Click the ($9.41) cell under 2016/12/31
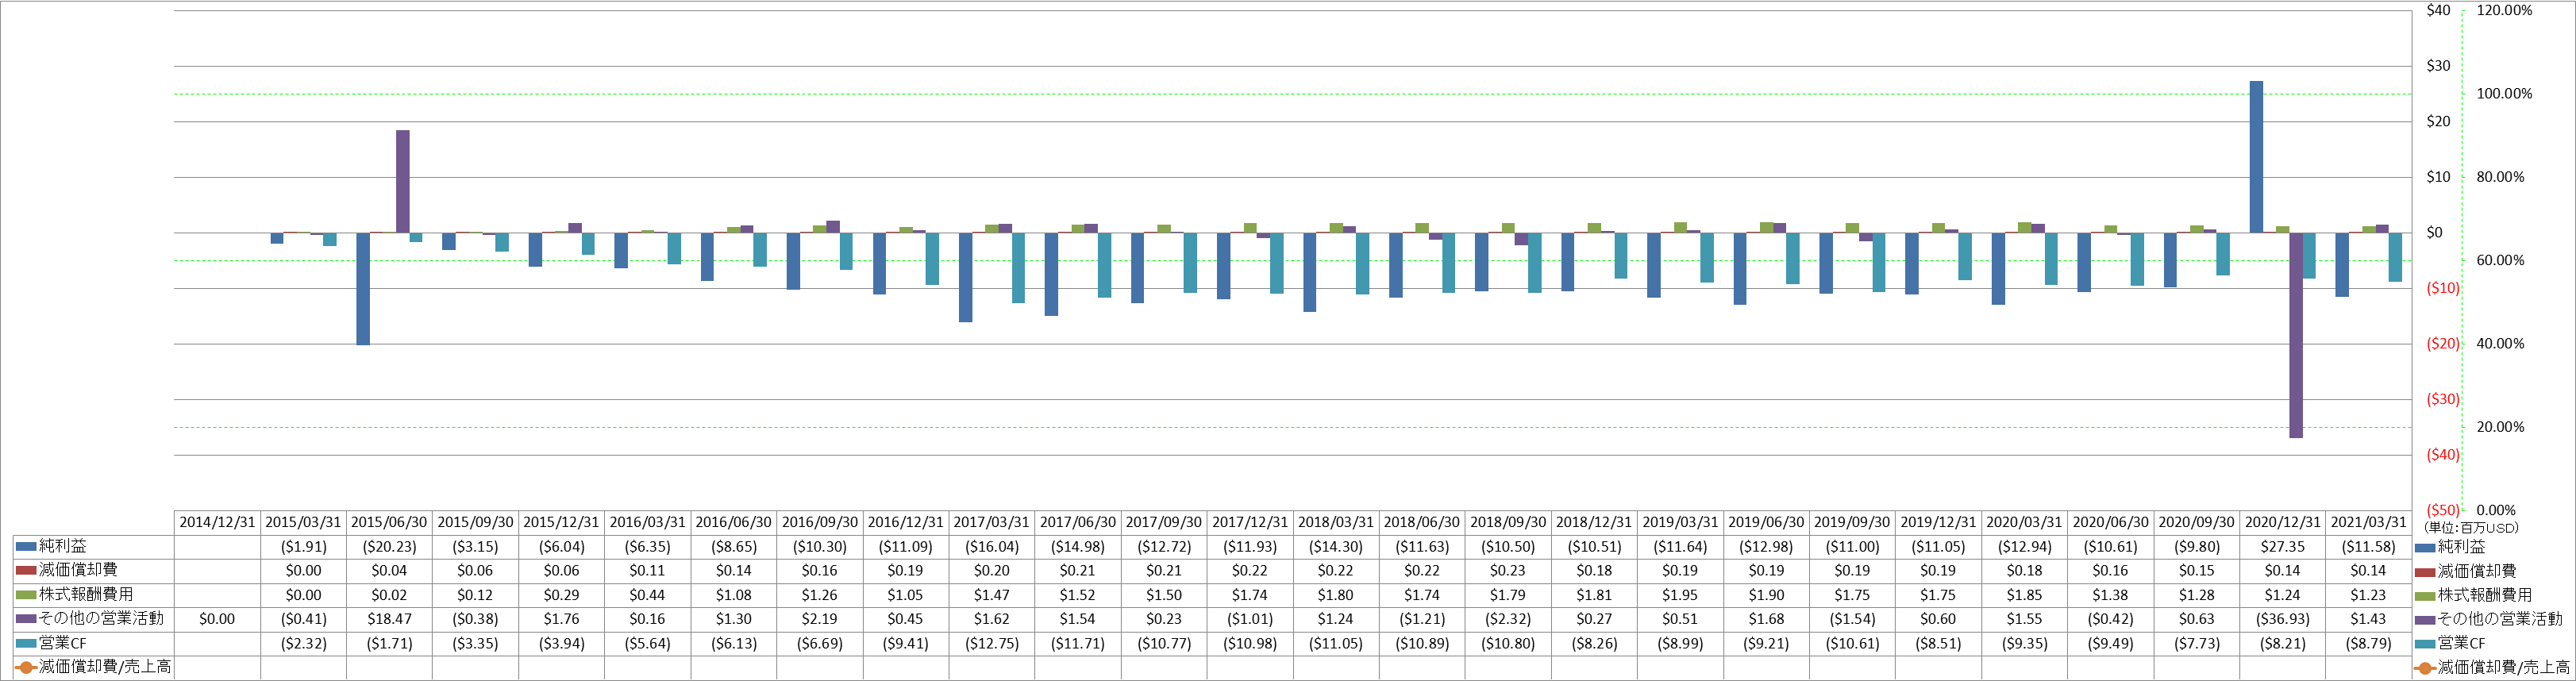This screenshot has height=681, width=2576. tap(905, 643)
